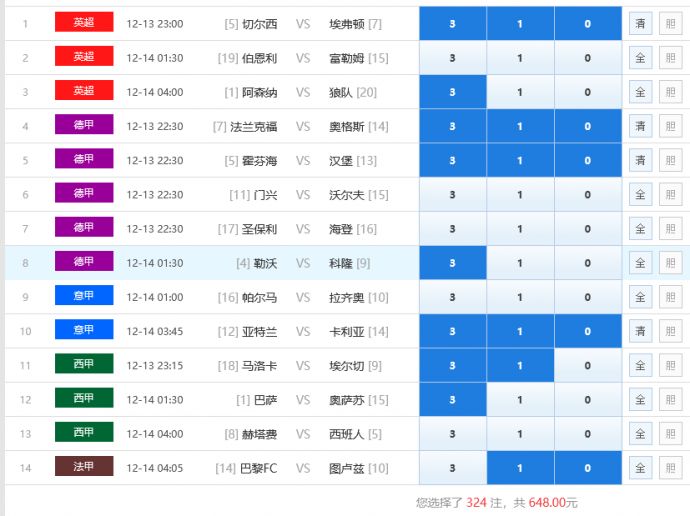Viewport: 690px width, 516px height.
Task: Select all outcomes for 圣保利 vs 海登
Action: (640, 229)
